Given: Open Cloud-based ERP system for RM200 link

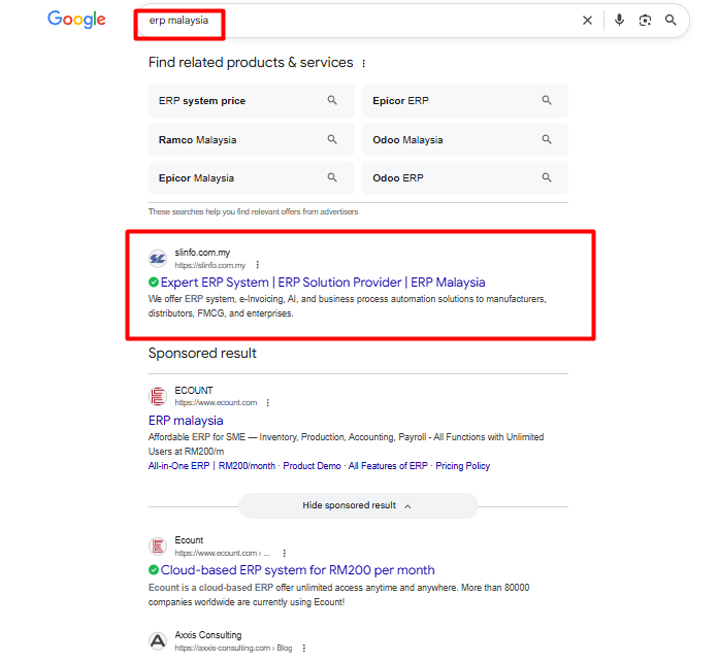Looking at the screenshot, I should pyautogui.click(x=297, y=570).
